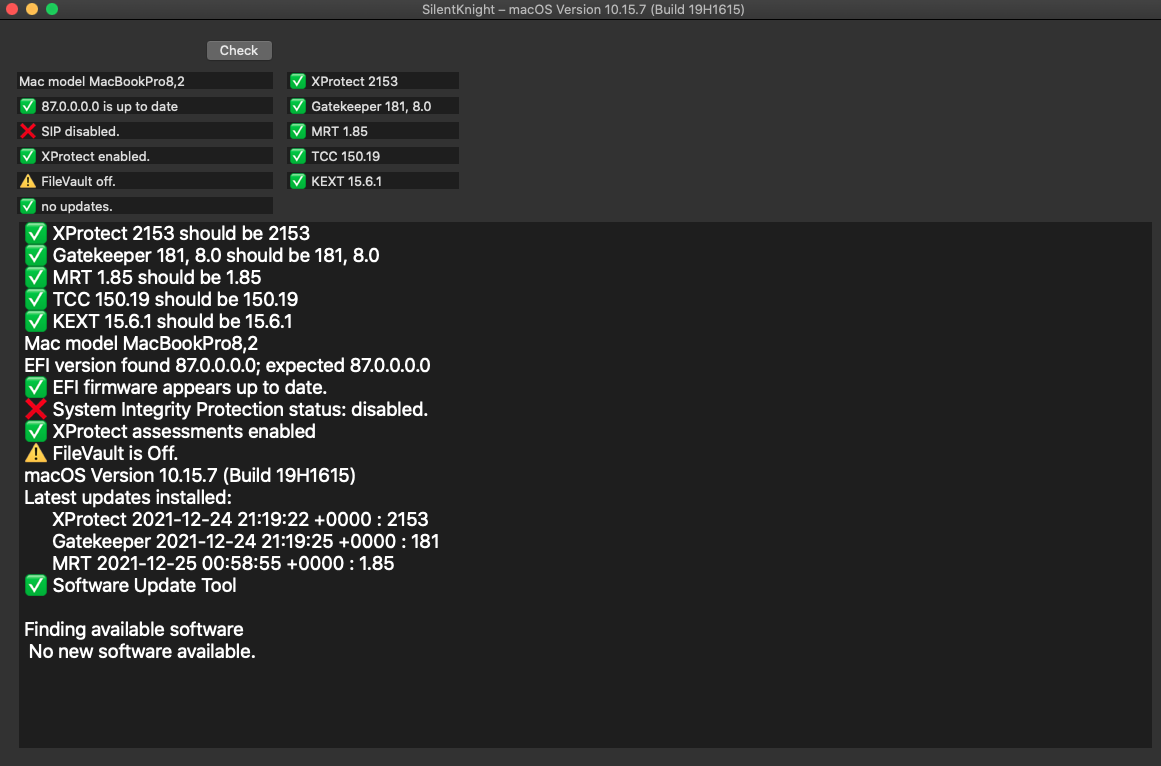Click the yellow minimize window button
The width and height of the screenshot is (1161, 766).
tap(32, 9)
